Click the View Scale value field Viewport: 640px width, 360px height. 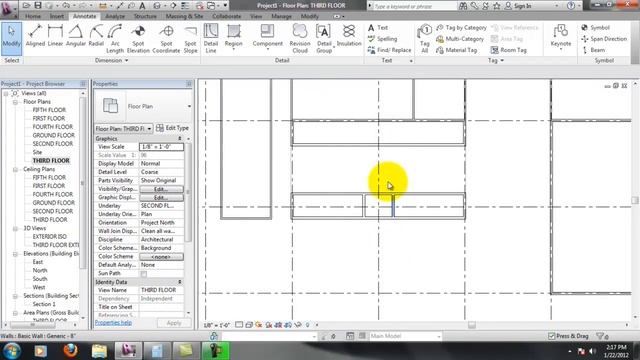click(161, 147)
